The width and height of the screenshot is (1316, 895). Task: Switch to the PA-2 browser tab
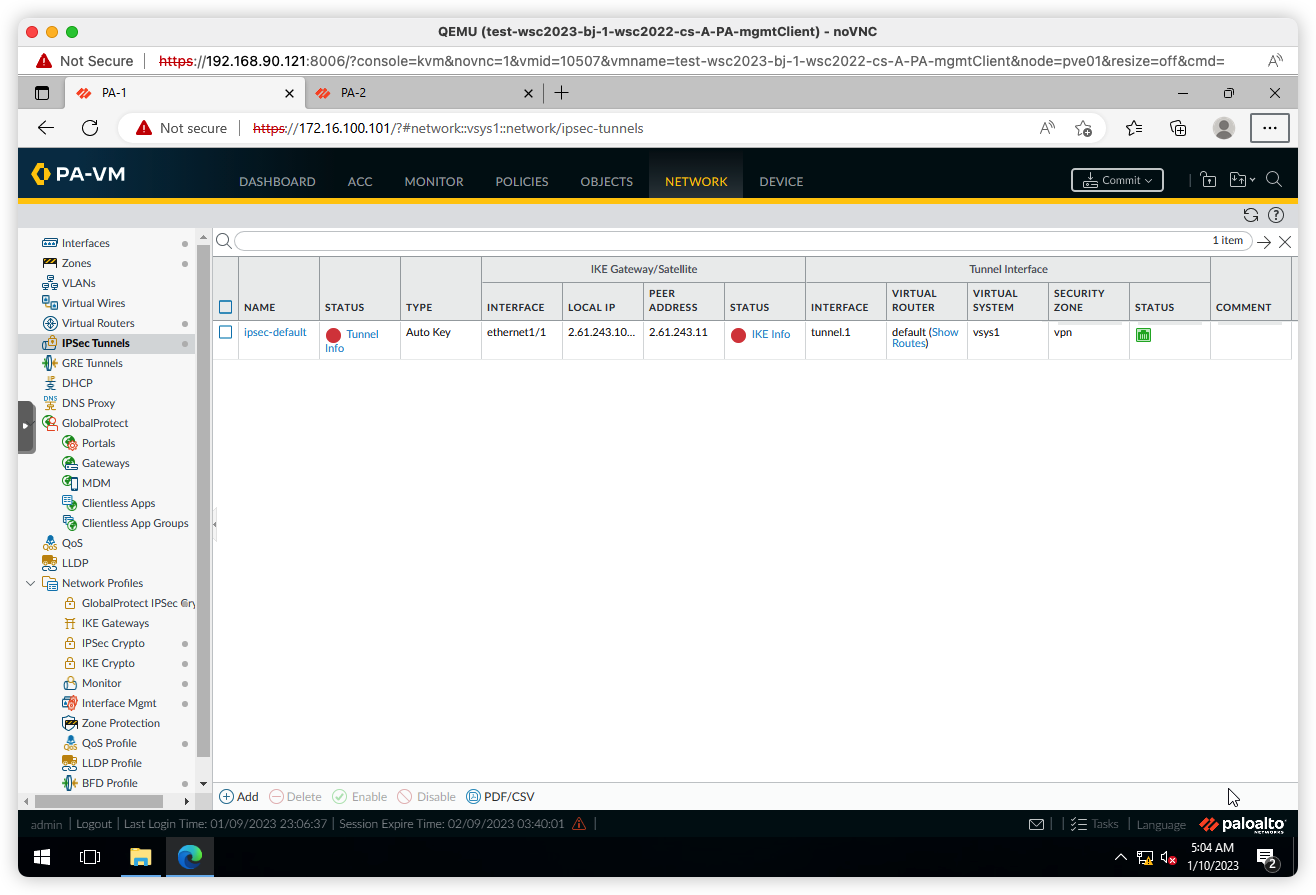(424, 93)
